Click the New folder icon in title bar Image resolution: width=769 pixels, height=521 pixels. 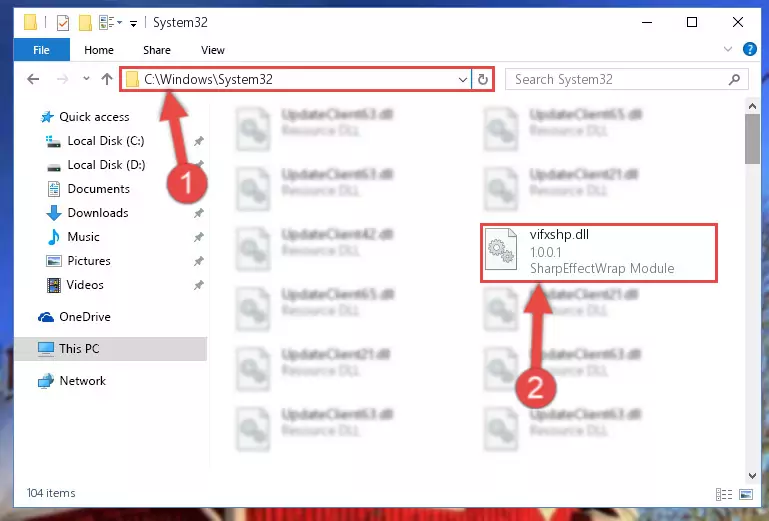point(85,23)
